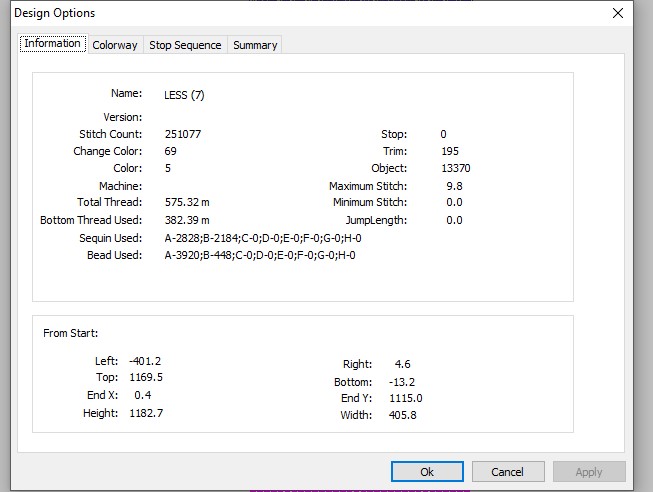Select Maximum Stitch value 9.8
The height and width of the screenshot is (492, 653).
tap(454, 186)
